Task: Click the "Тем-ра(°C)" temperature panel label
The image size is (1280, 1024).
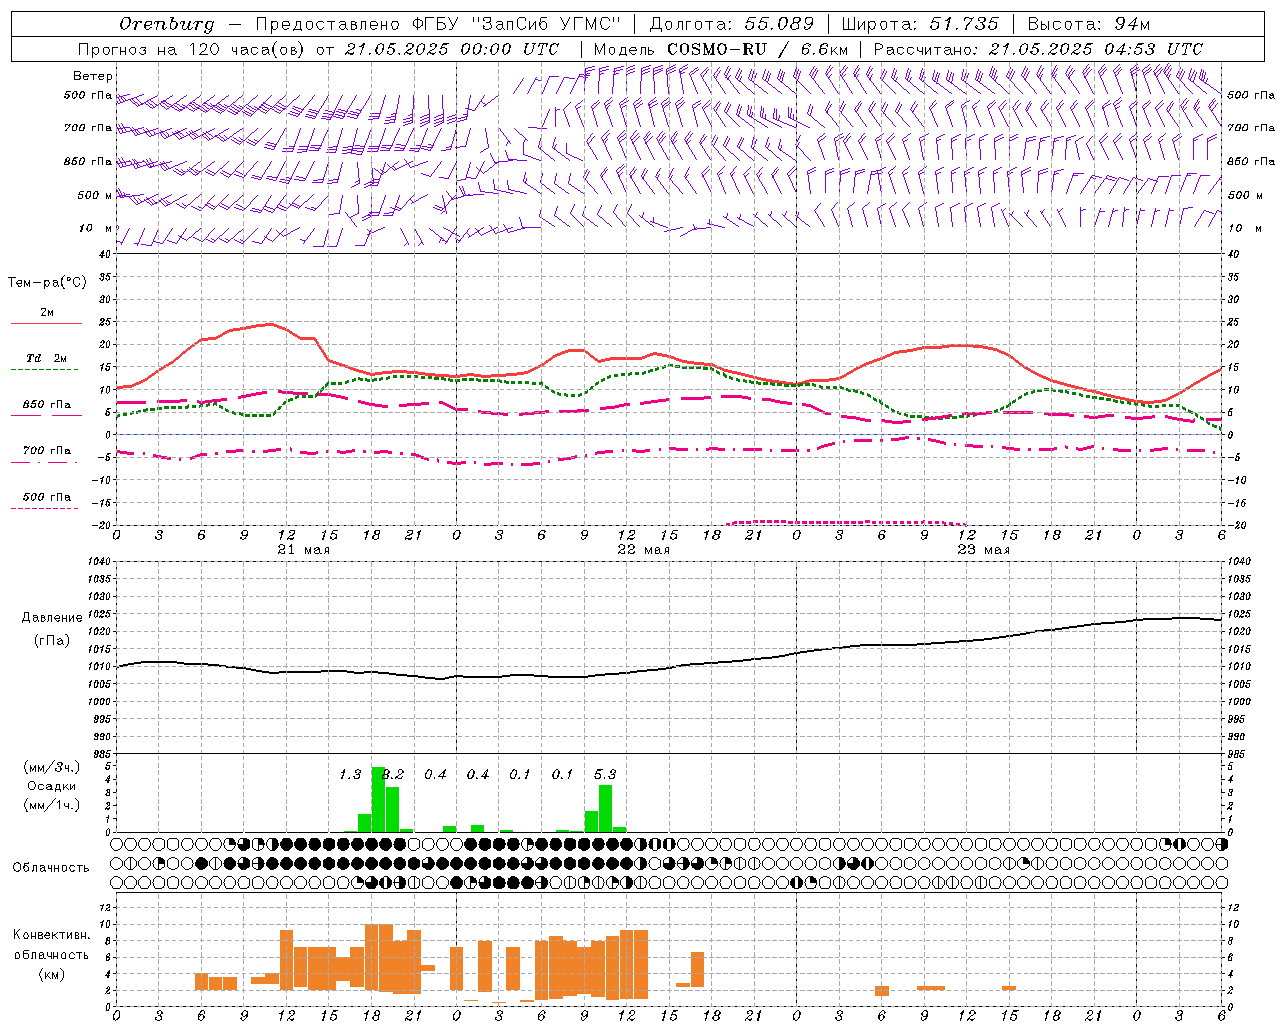Action: pos(47,283)
